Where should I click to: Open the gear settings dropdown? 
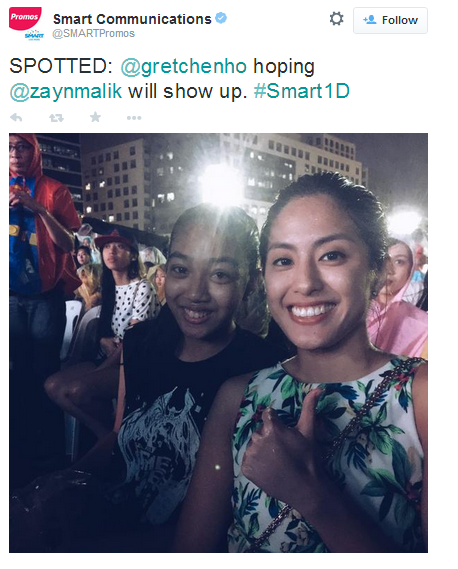tap(336, 19)
